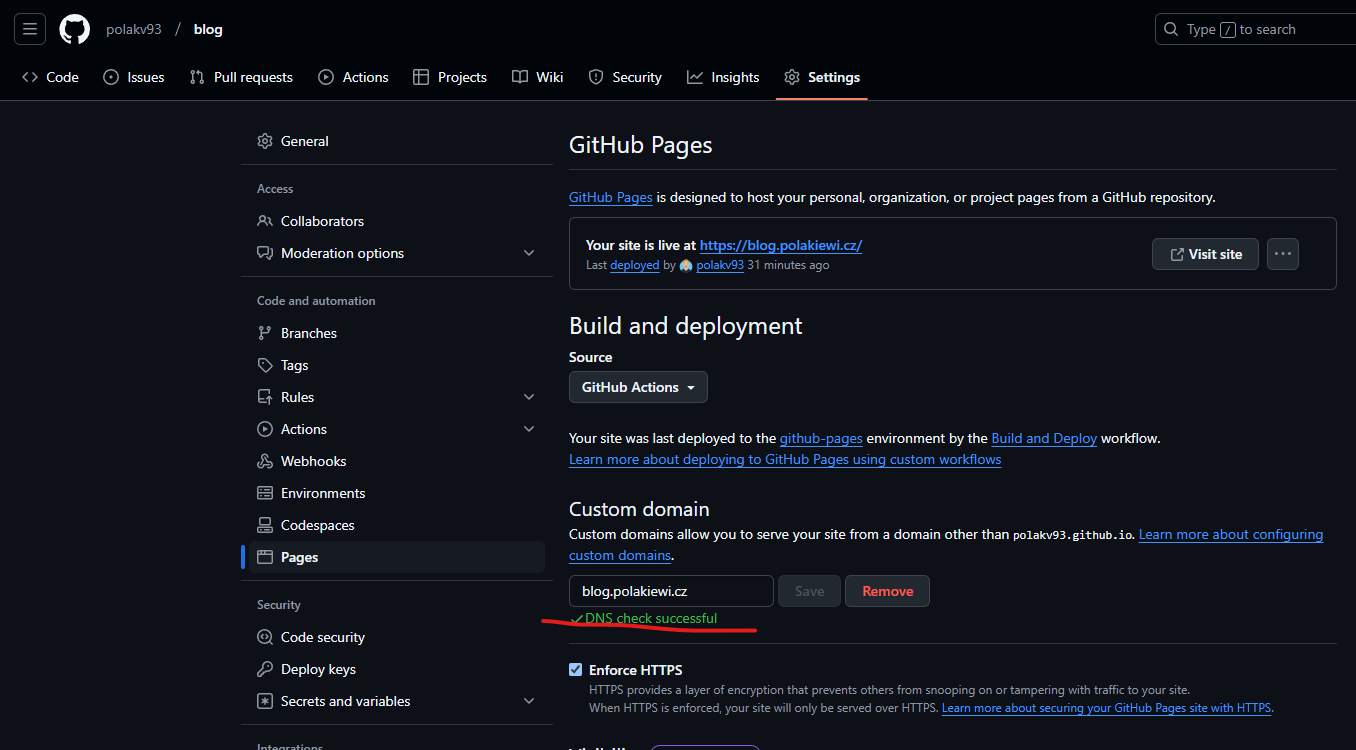Click polakv93 owner in breadcrumb
The width and height of the screenshot is (1356, 750).
(134, 29)
